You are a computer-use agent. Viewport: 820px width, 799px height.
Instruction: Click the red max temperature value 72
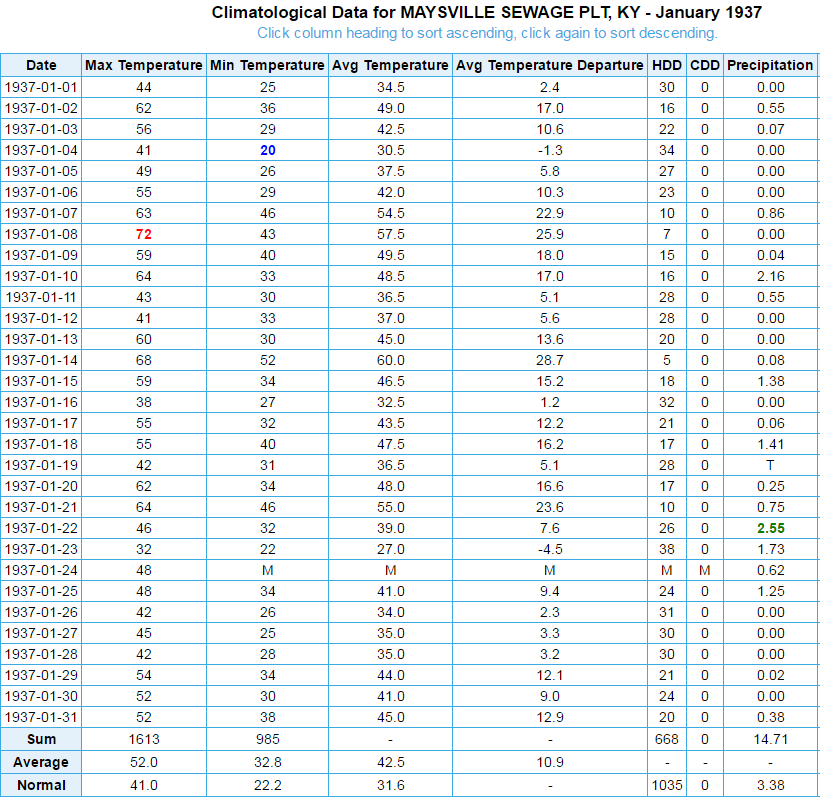pos(144,234)
